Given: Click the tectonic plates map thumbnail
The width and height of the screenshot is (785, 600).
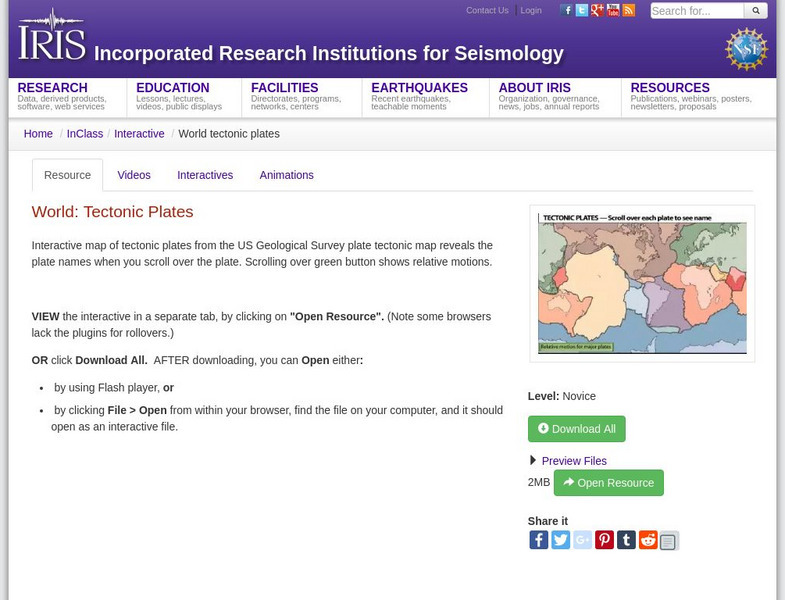Looking at the screenshot, I should pyautogui.click(x=641, y=283).
